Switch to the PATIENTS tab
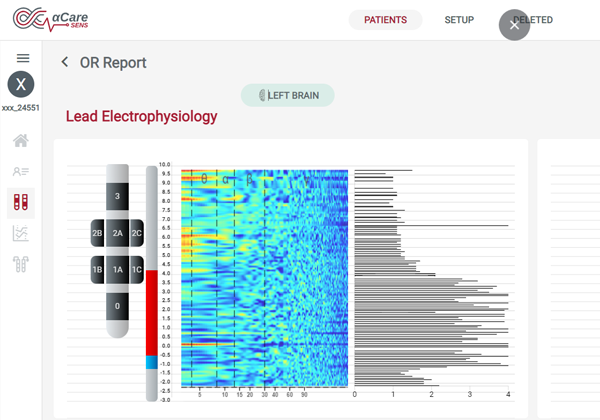 coord(385,20)
